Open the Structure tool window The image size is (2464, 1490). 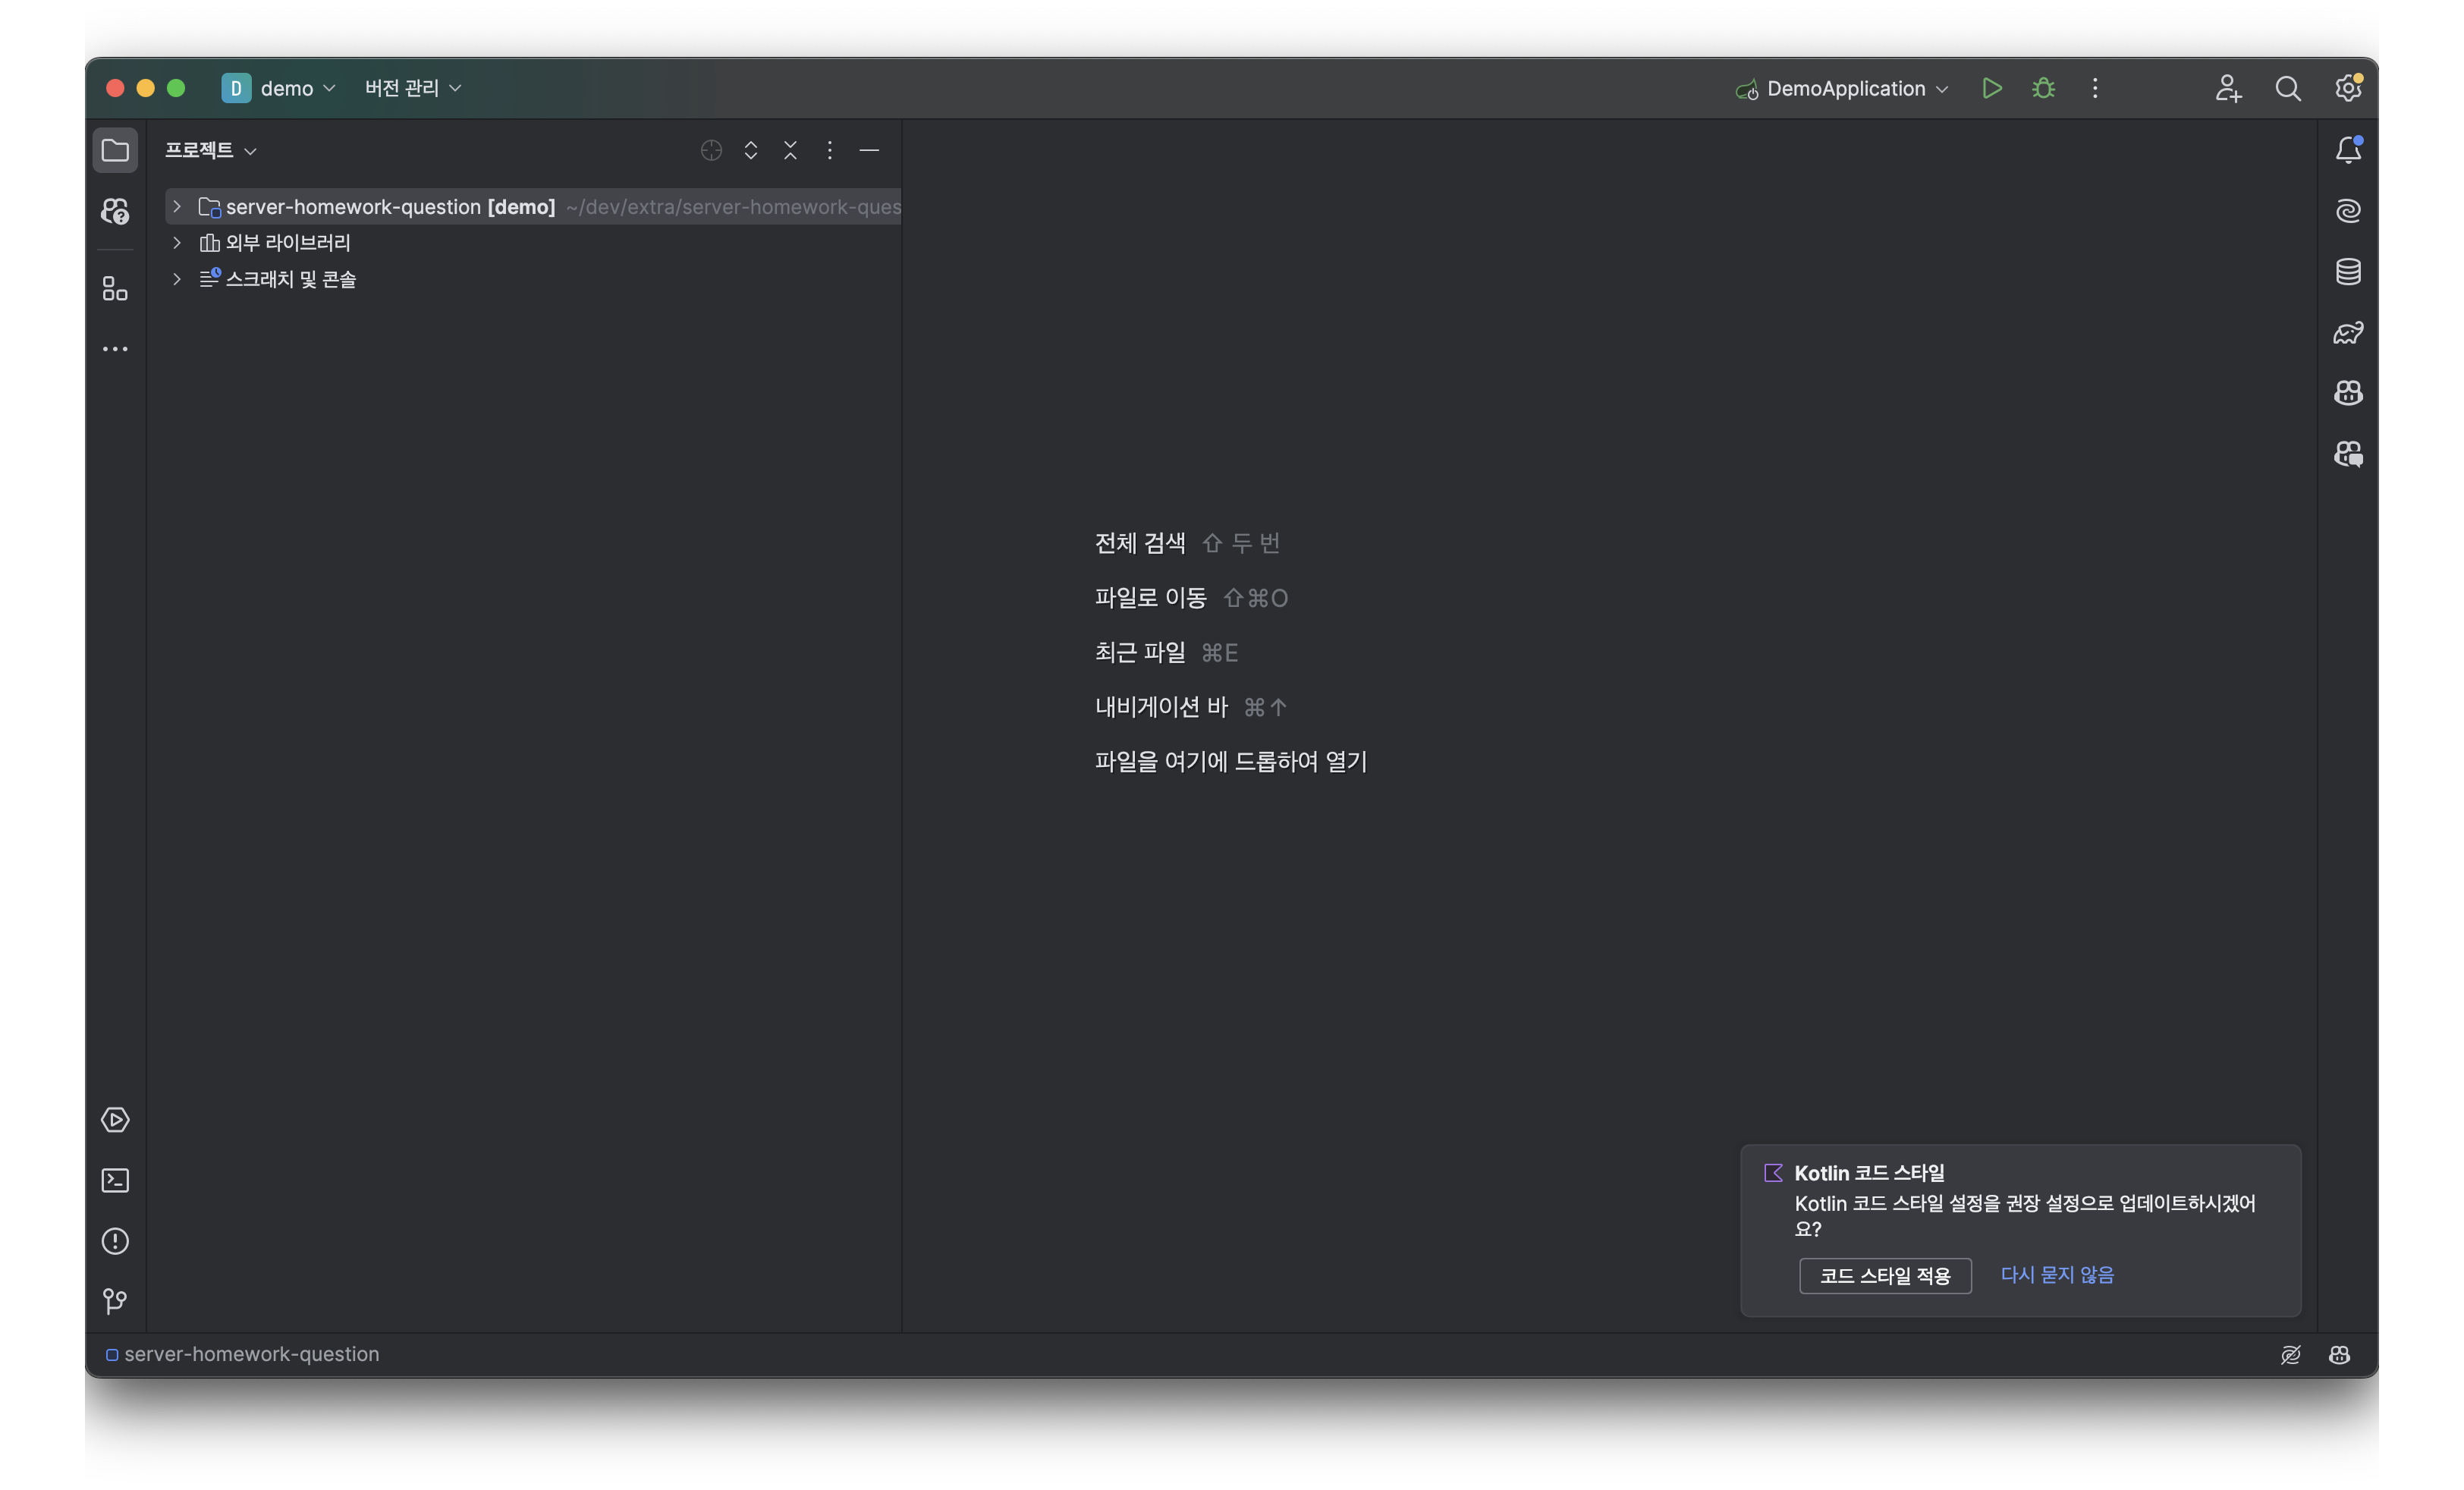click(x=115, y=289)
